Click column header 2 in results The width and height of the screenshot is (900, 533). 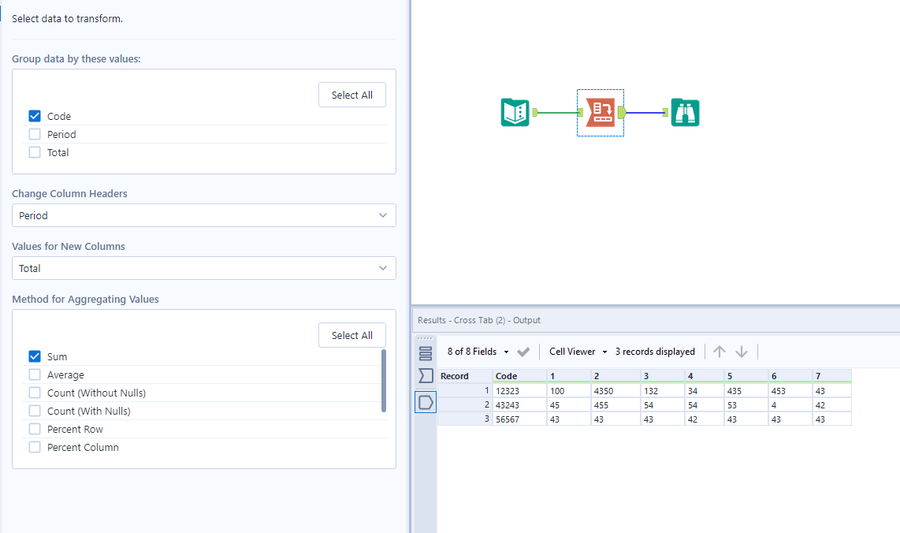coord(616,376)
